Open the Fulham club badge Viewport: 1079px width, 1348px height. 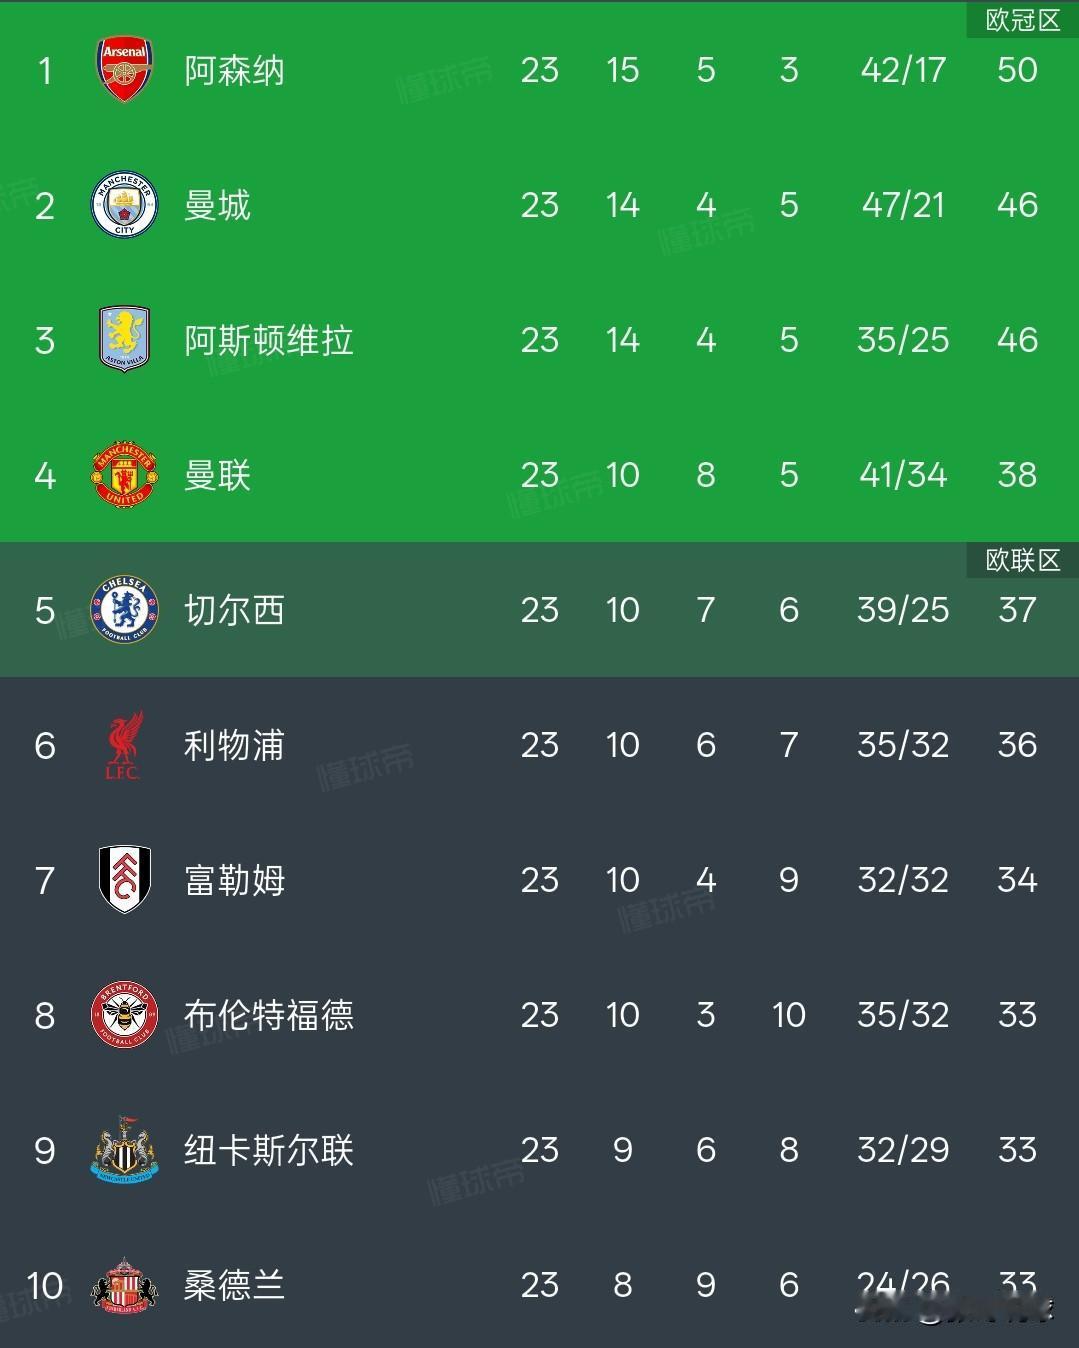click(125, 880)
